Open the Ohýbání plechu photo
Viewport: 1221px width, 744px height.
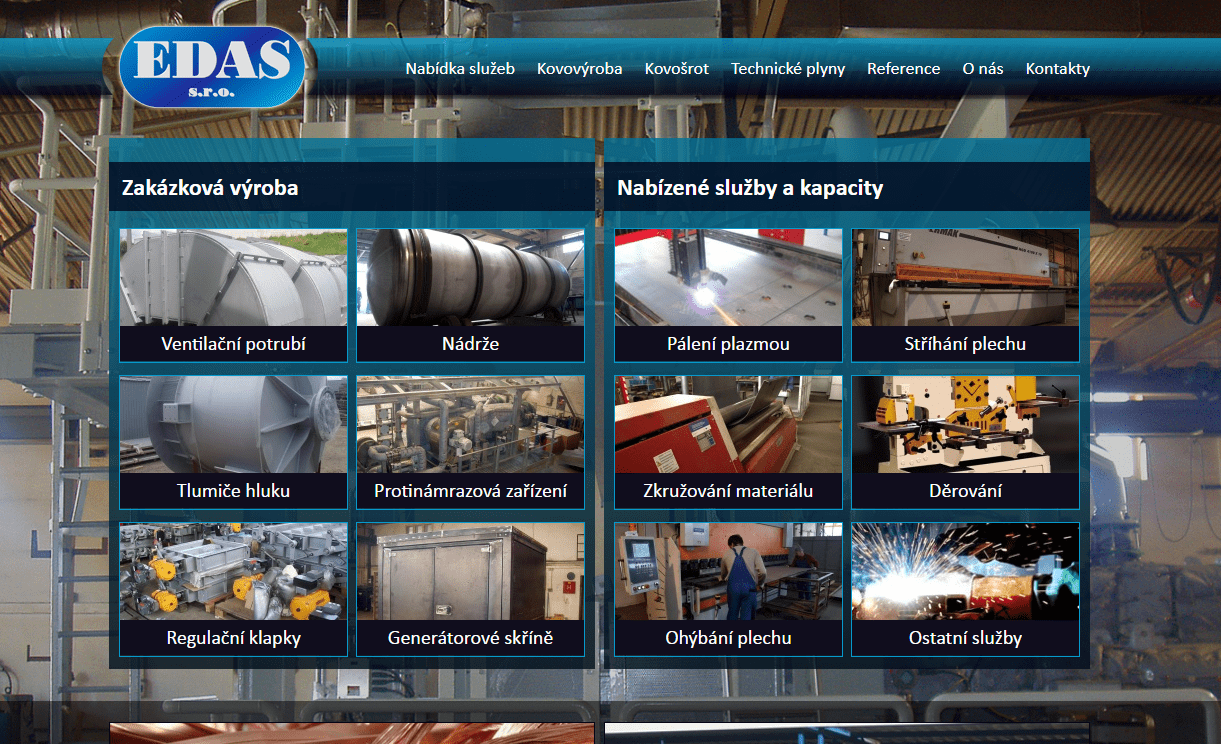pos(728,572)
